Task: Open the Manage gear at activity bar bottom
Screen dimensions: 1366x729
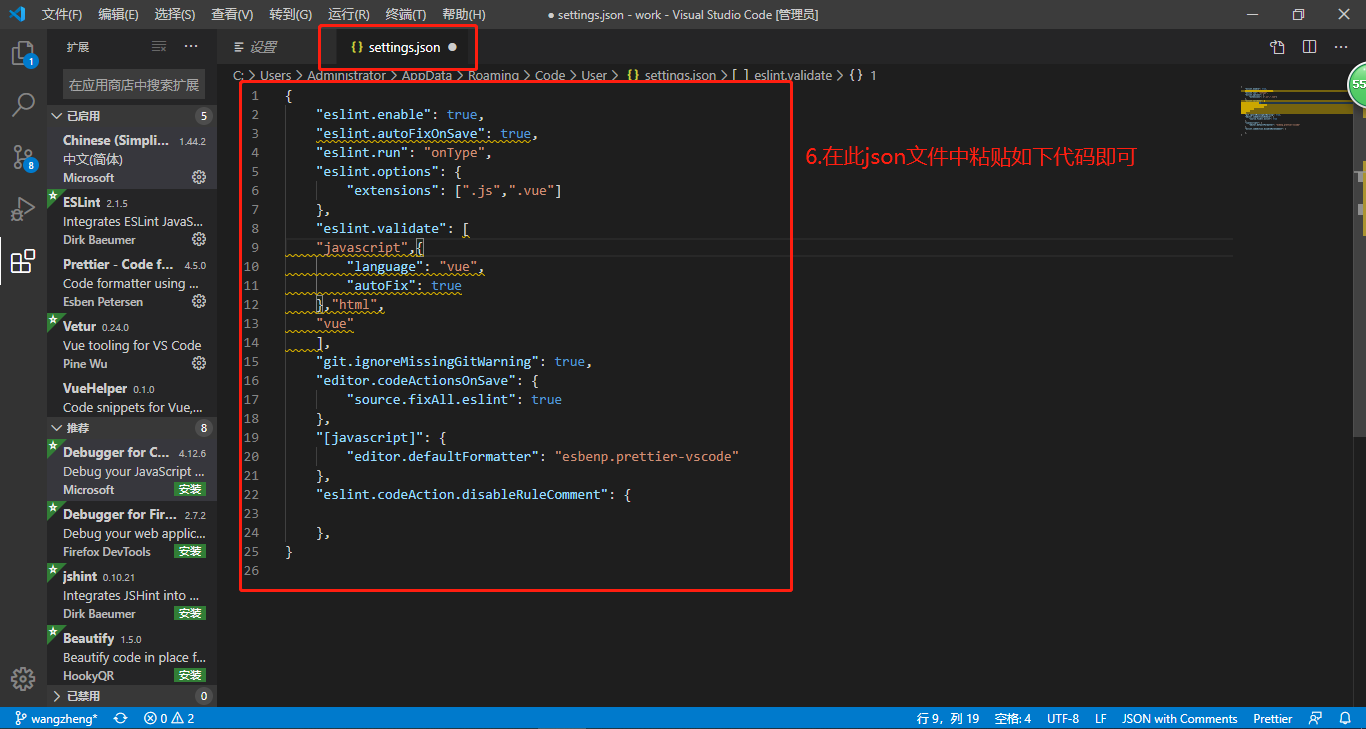Action: pyautogui.click(x=23, y=679)
